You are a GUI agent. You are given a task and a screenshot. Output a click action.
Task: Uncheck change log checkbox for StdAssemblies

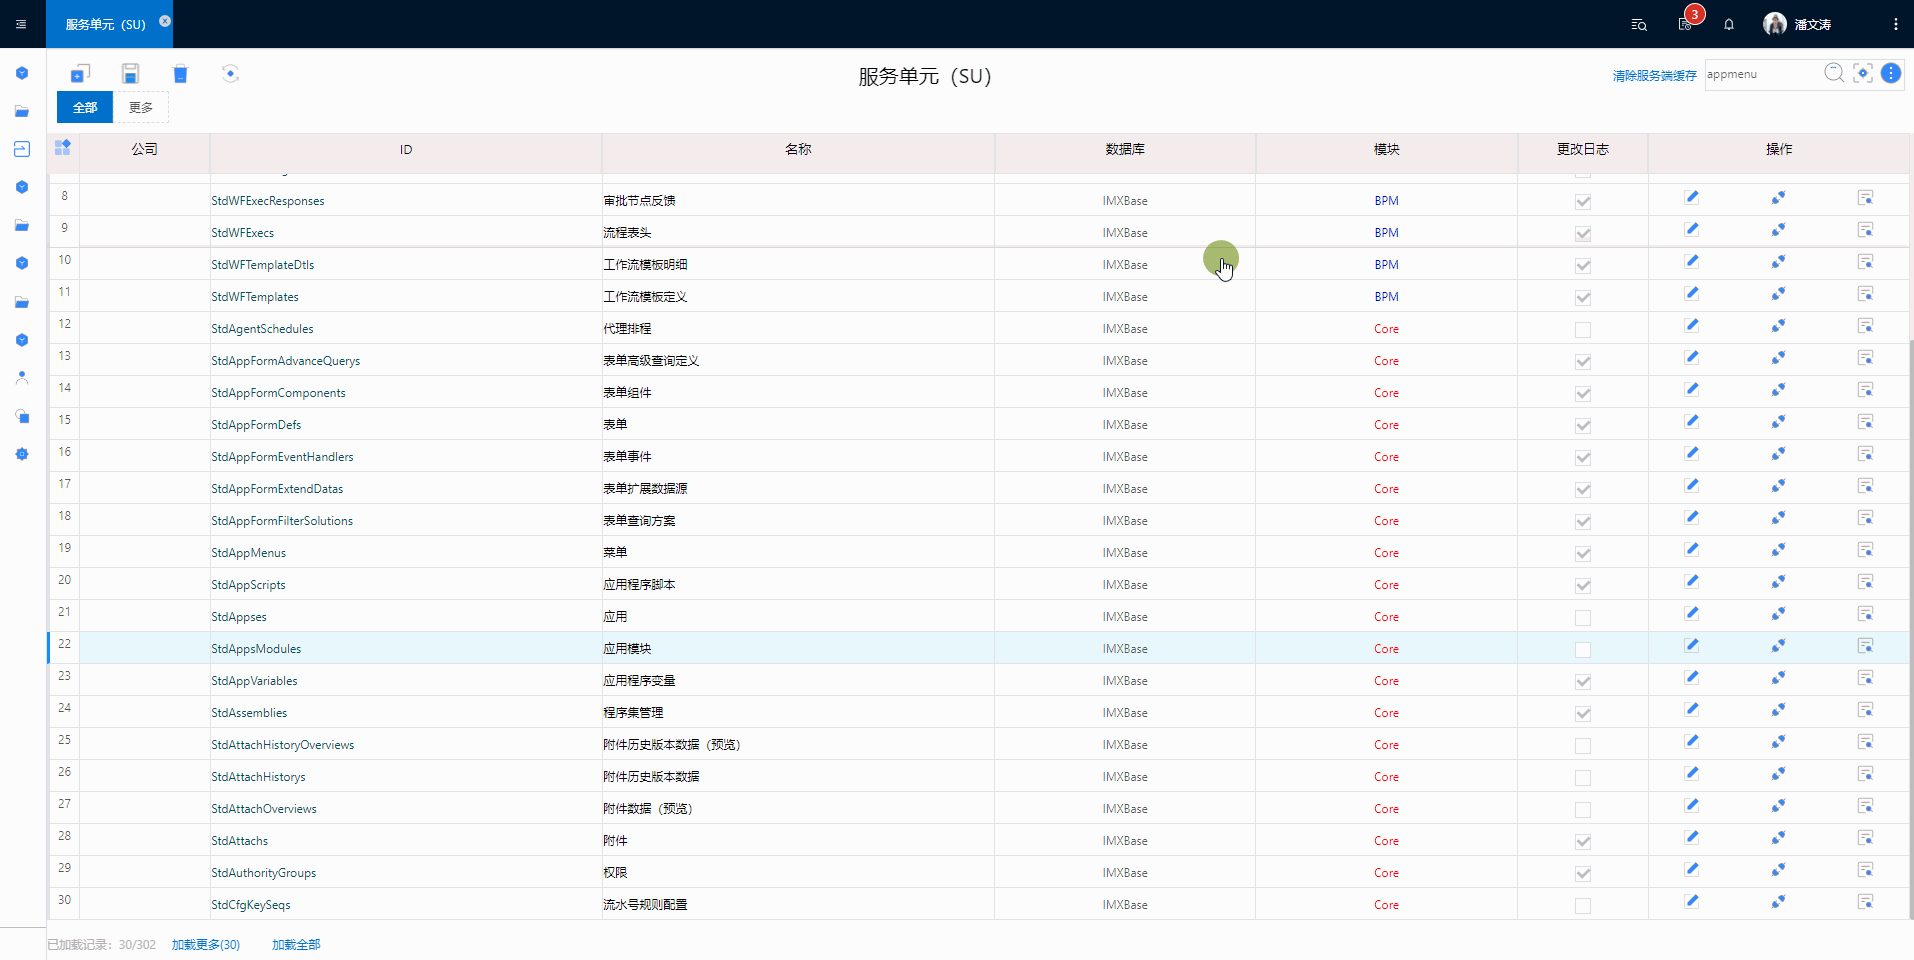click(1583, 714)
